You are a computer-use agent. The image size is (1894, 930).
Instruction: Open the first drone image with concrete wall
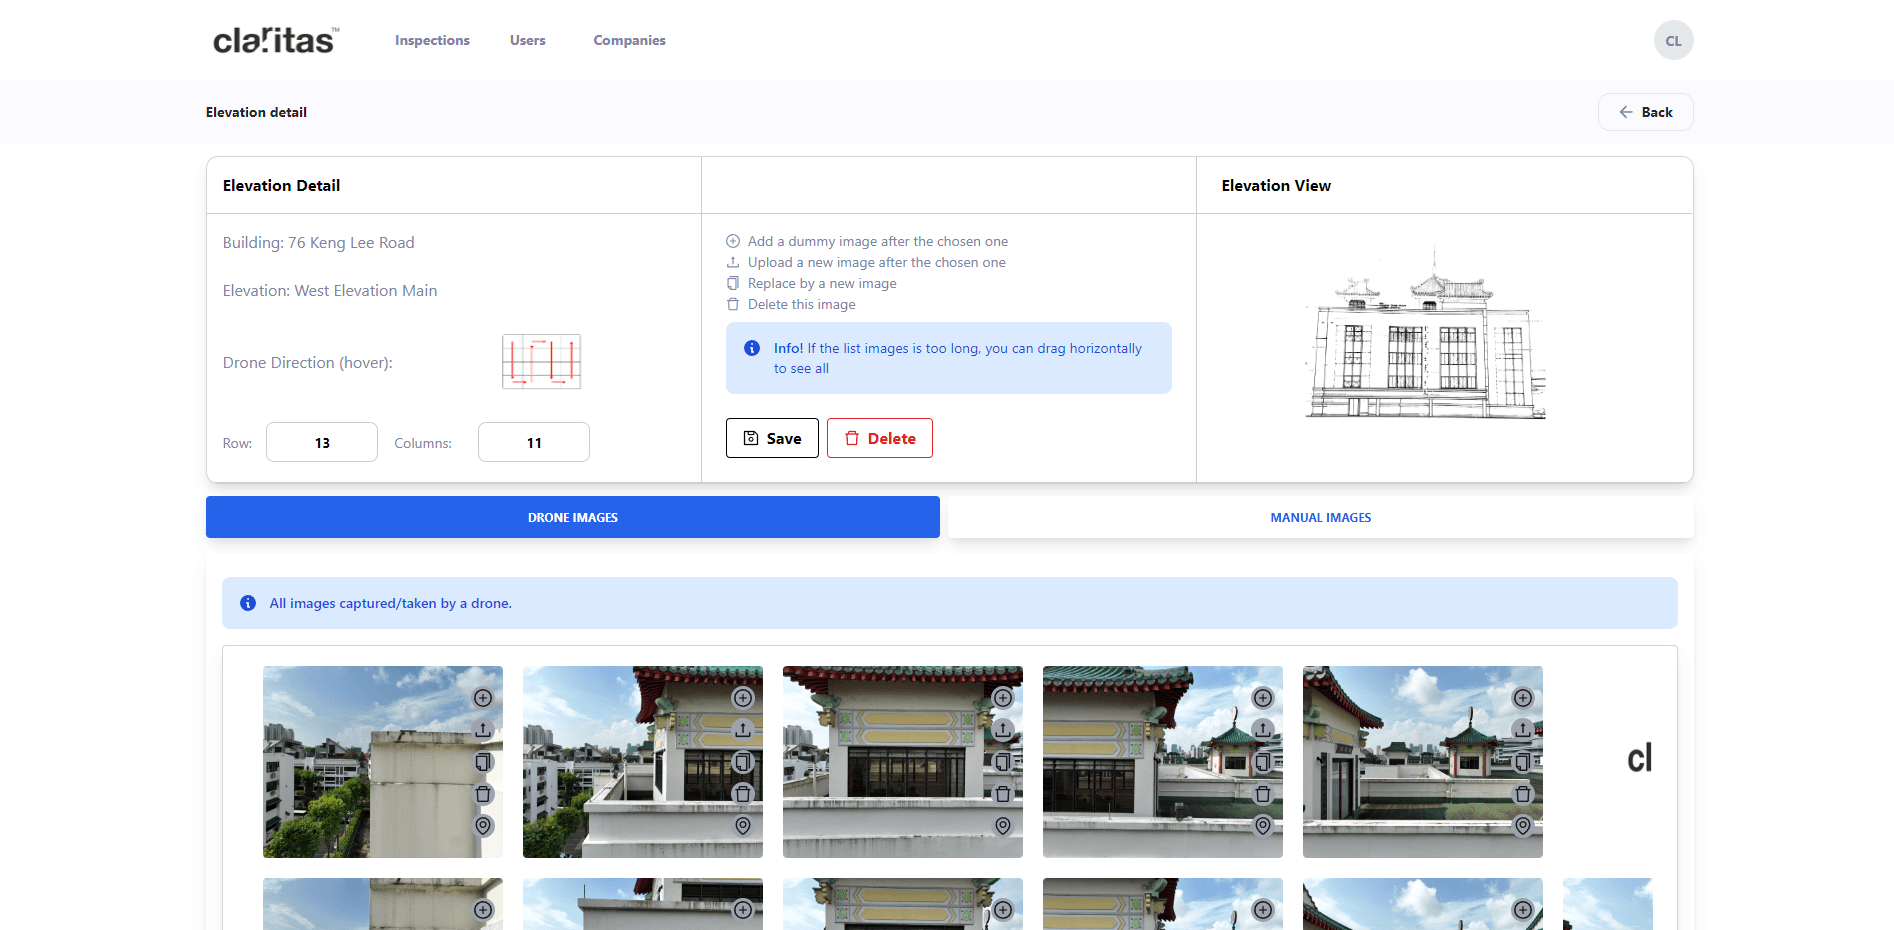click(x=383, y=762)
